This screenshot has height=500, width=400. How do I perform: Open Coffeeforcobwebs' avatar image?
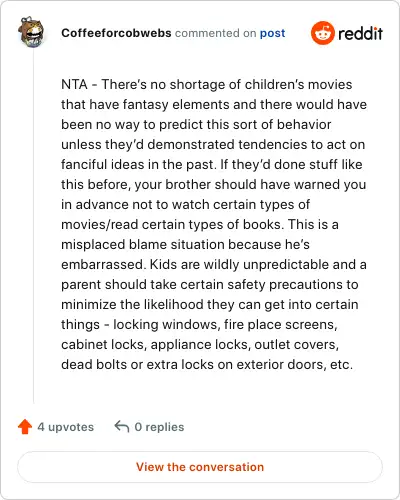pyautogui.click(x=31, y=32)
